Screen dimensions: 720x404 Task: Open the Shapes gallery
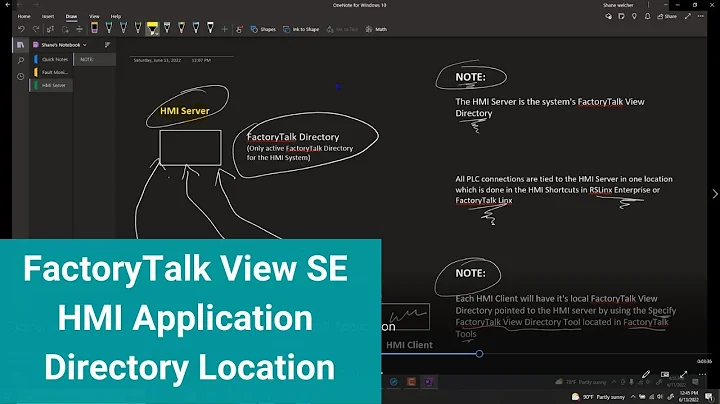click(263, 29)
